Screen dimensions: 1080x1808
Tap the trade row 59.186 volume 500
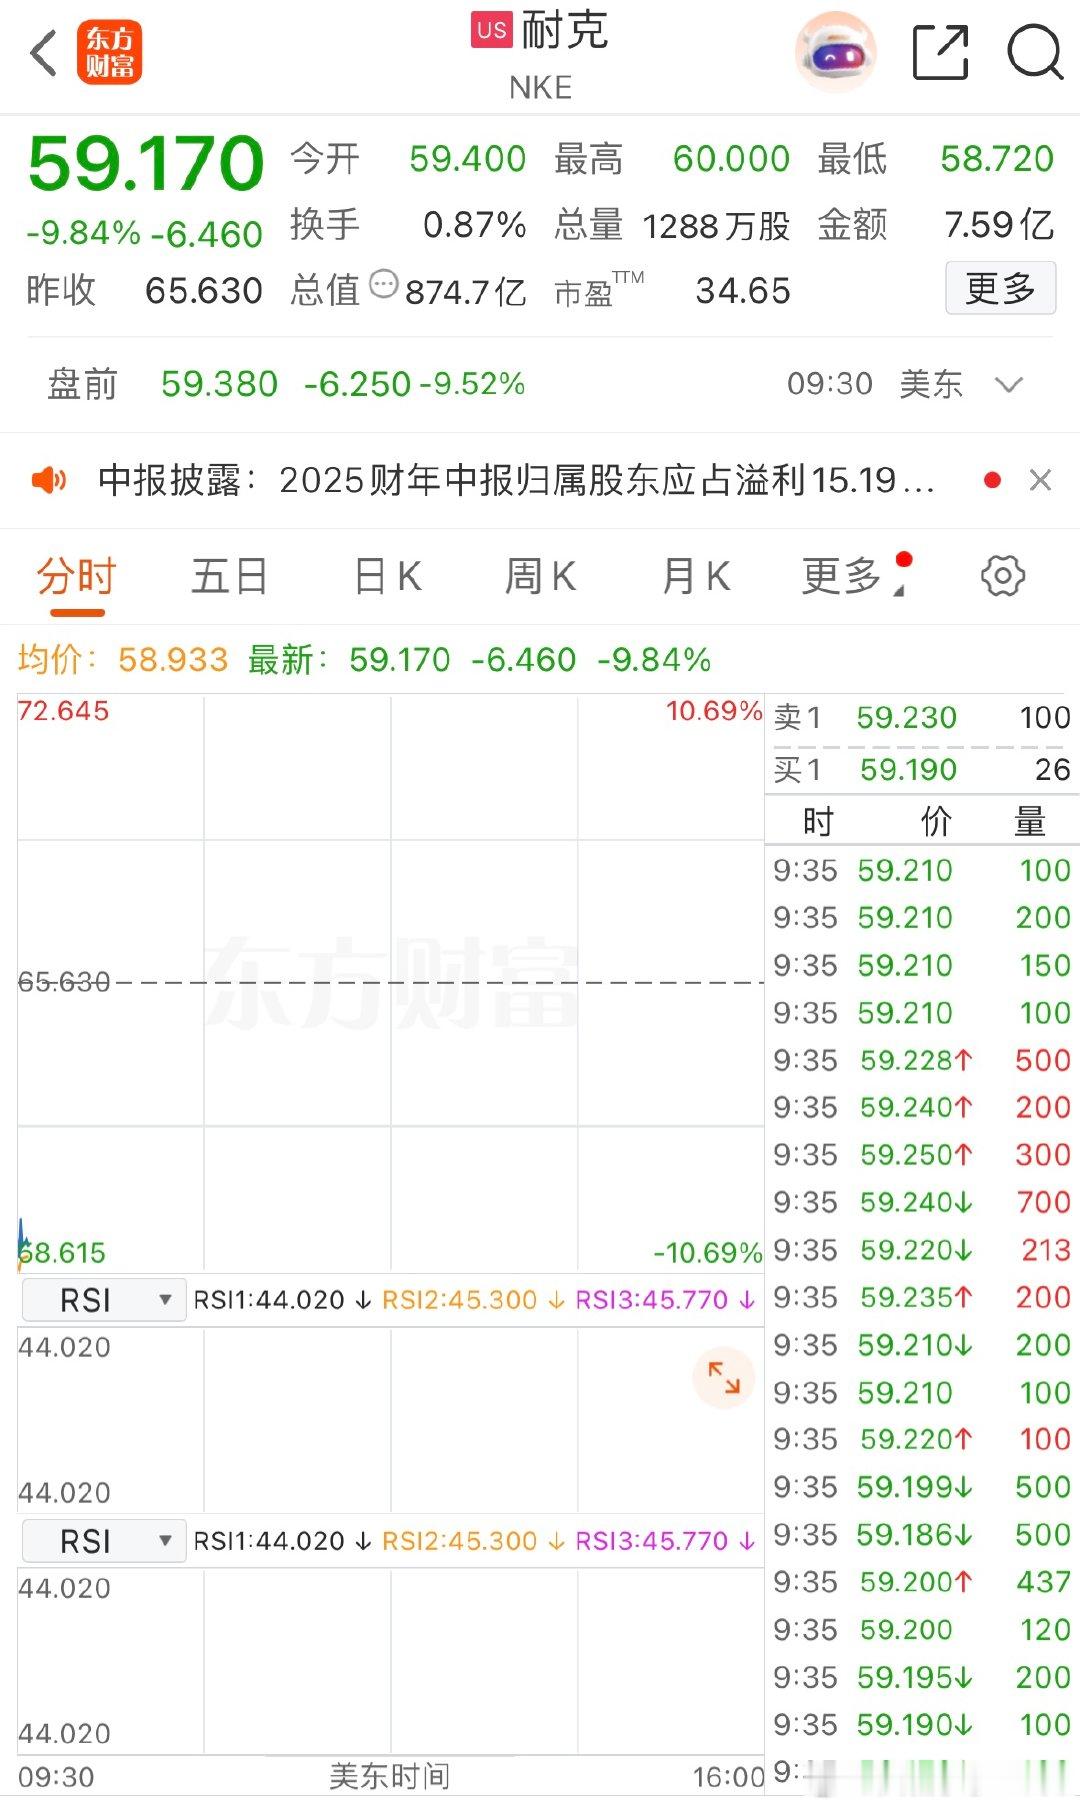(x=921, y=1535)
